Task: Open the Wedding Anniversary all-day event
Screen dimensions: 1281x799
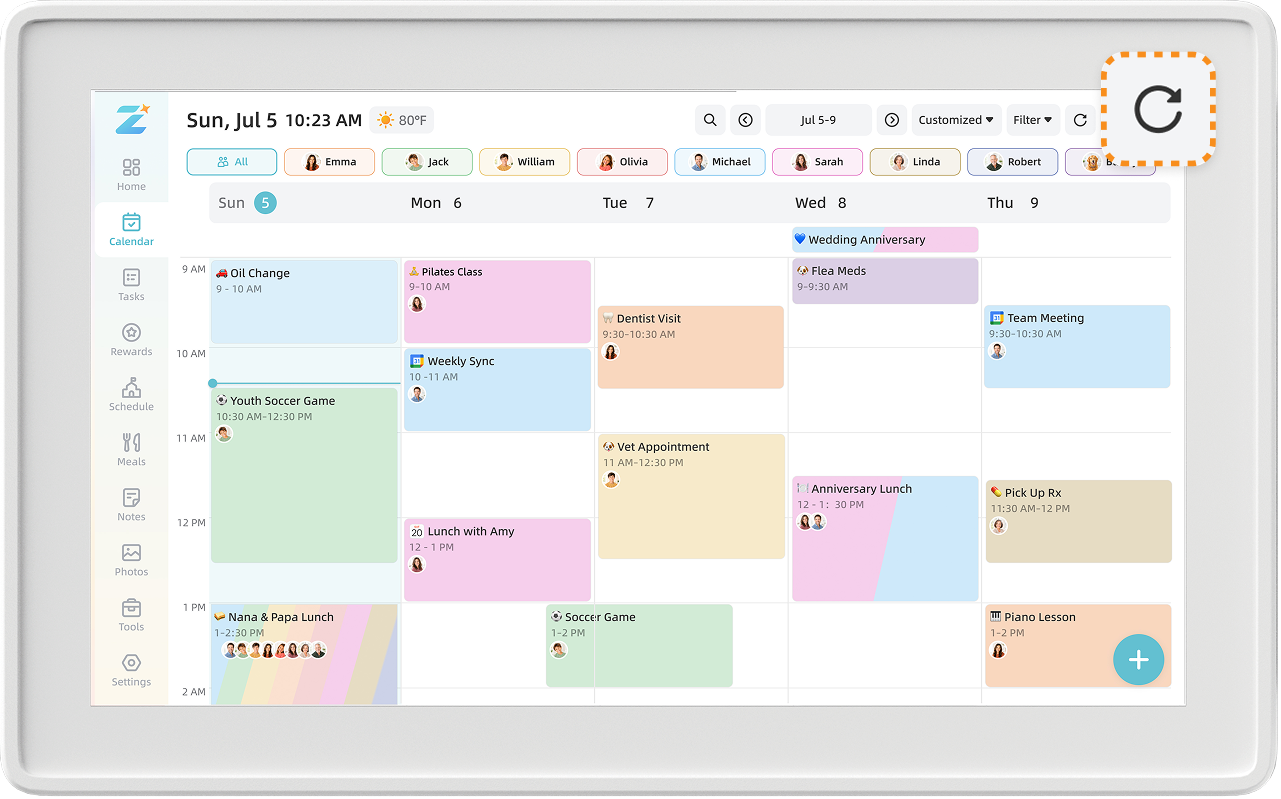Action: point(885,240)
